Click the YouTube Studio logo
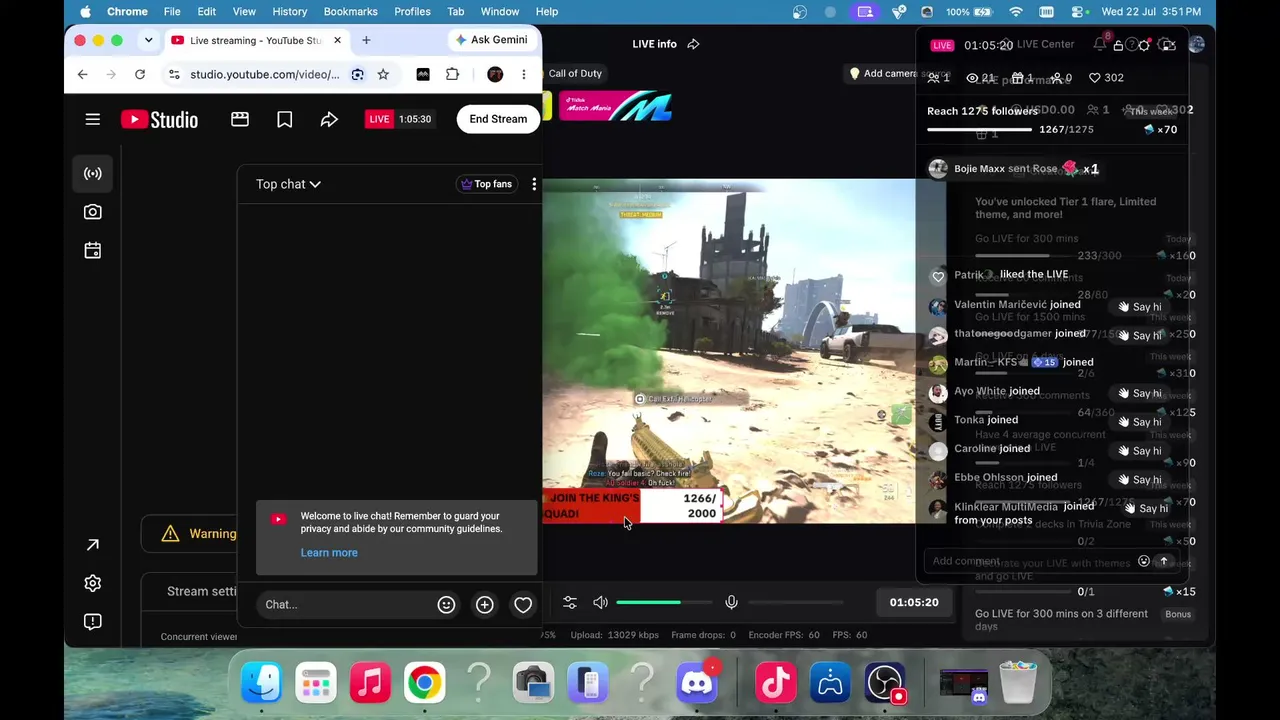 pos(160,120)
